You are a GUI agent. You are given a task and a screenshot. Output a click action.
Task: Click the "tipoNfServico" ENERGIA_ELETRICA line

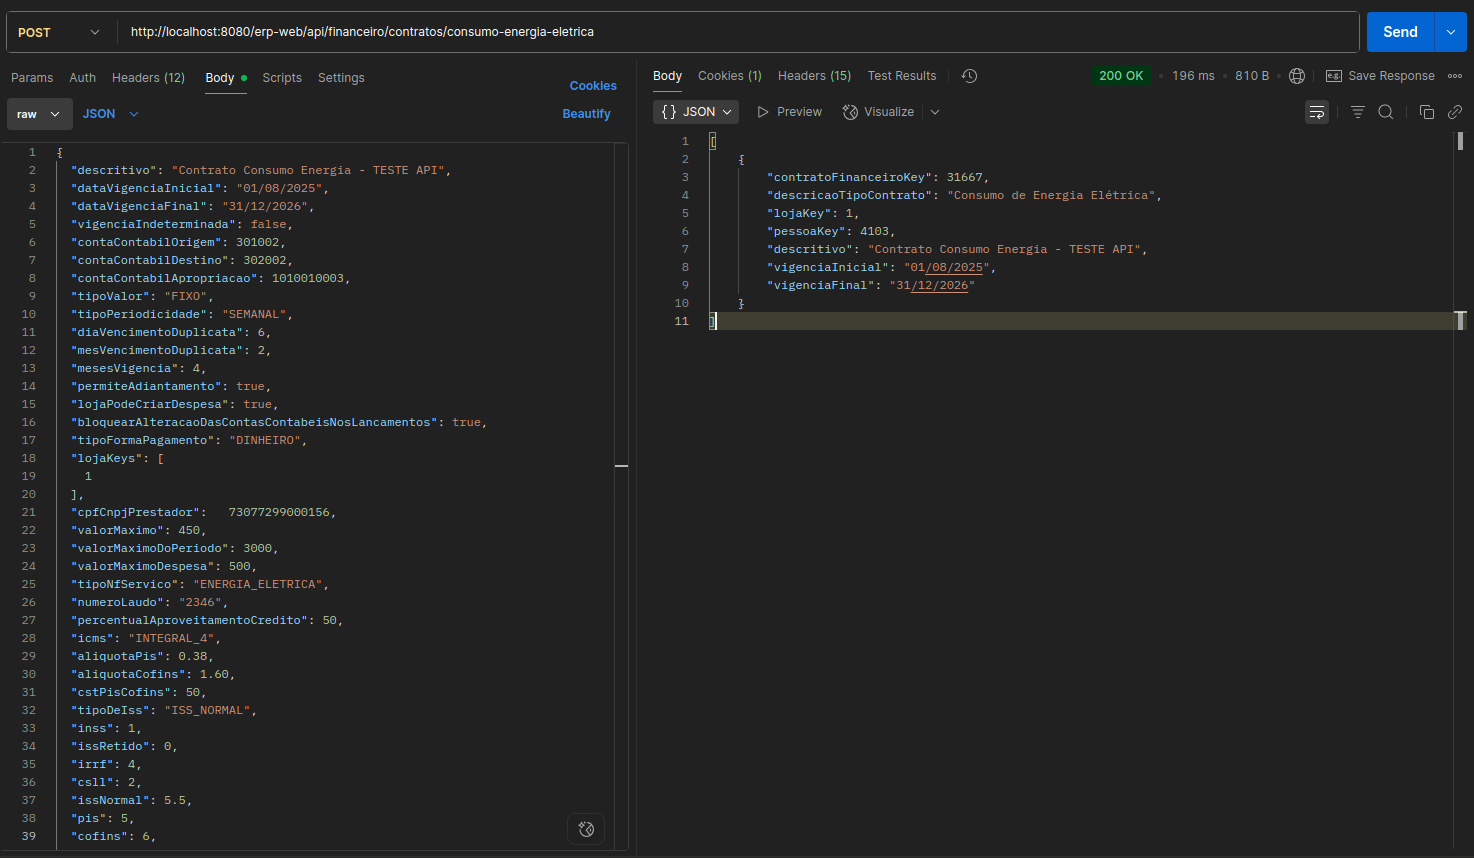200,584
